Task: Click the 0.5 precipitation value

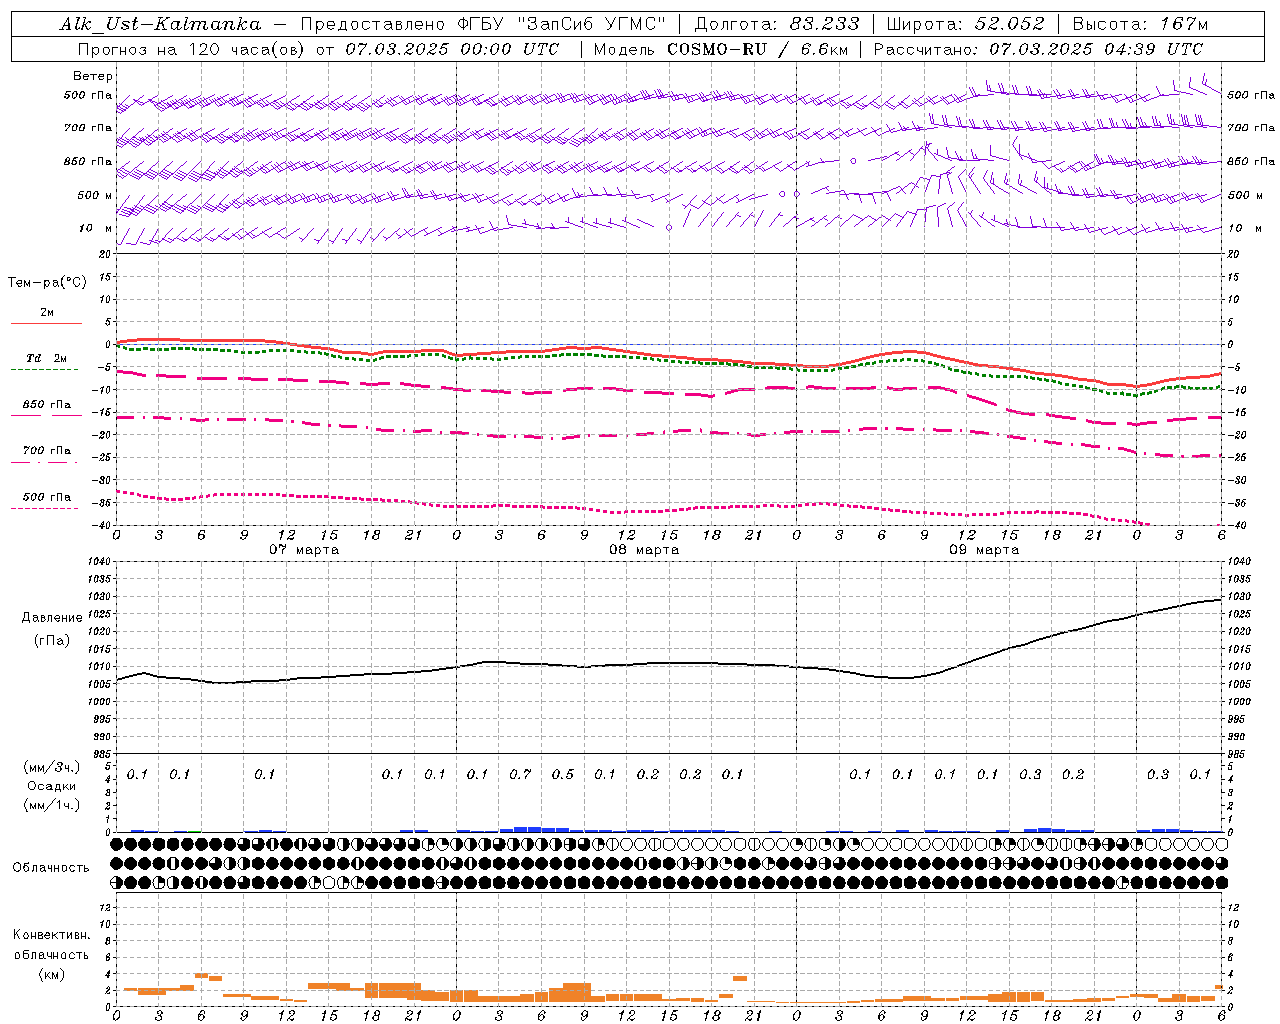Action: 563,774
